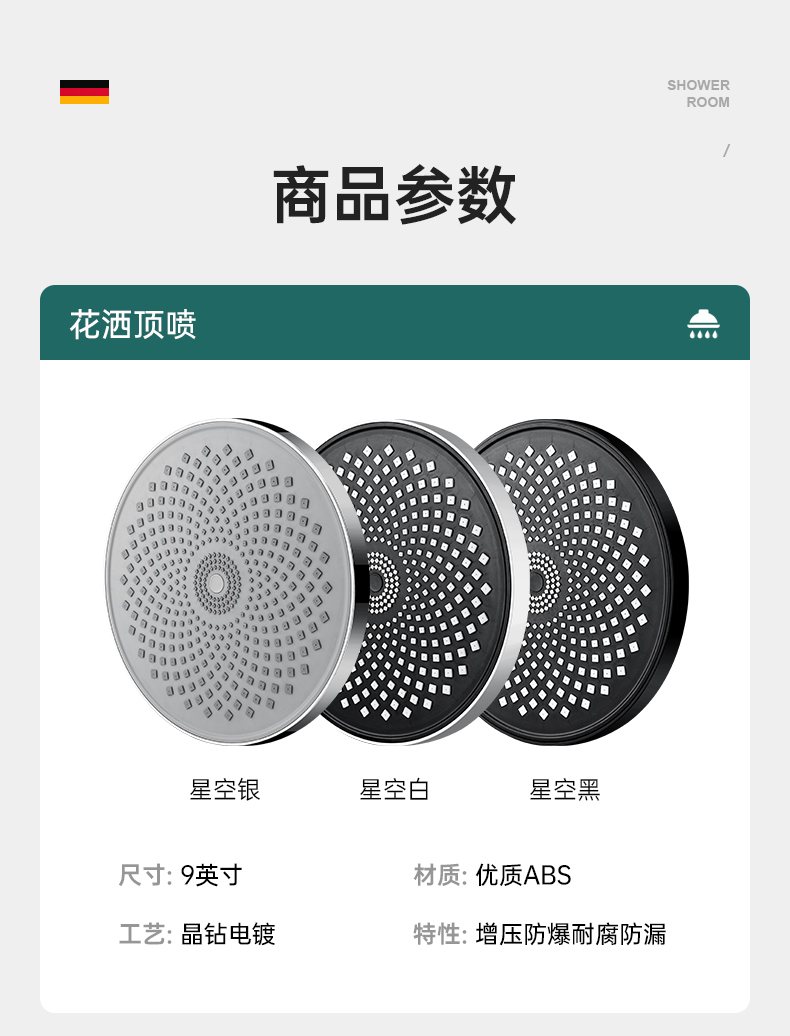Click the 优质ABS material value
The image size is (790, 1036).
[523, 875]
